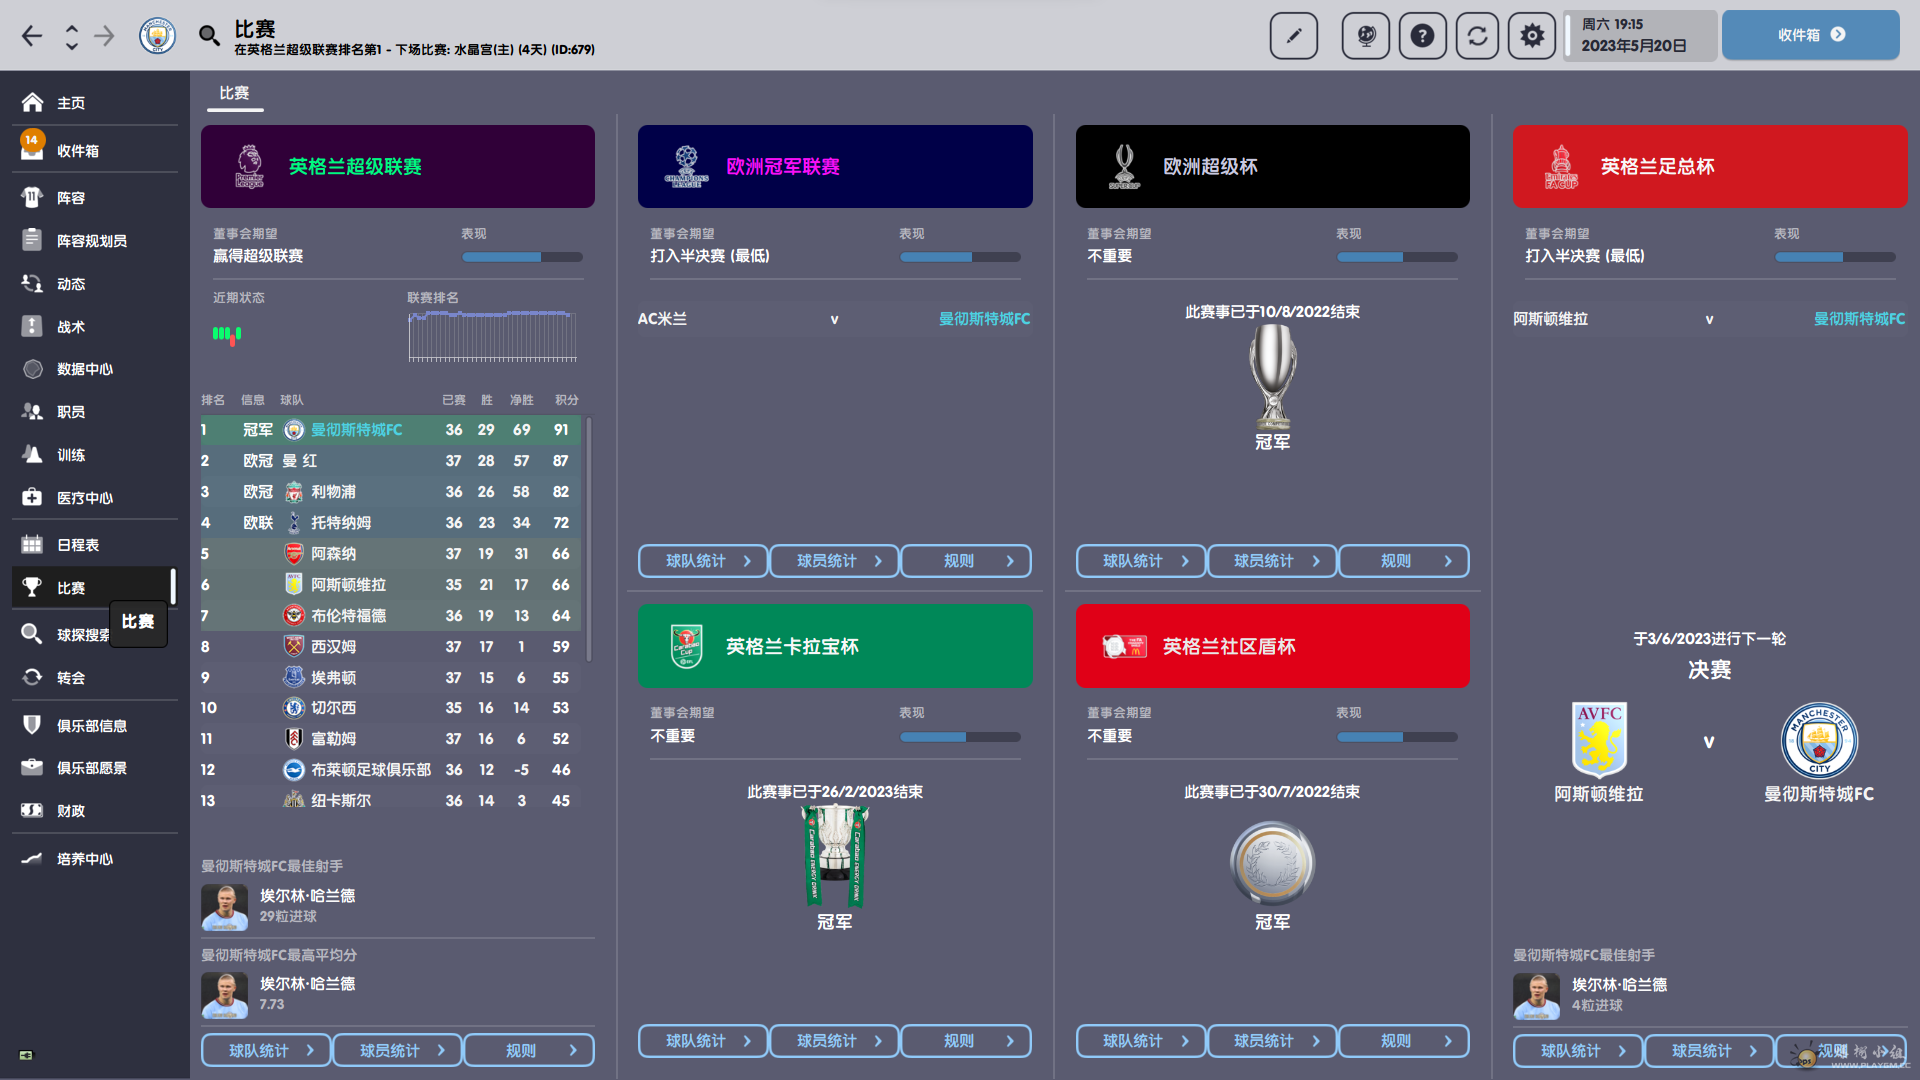The width and height of the screenshot is (1920, 1080).
Task: Click 埃尔林·哈兰德 top scorer portrait
Action: point(225,907)
